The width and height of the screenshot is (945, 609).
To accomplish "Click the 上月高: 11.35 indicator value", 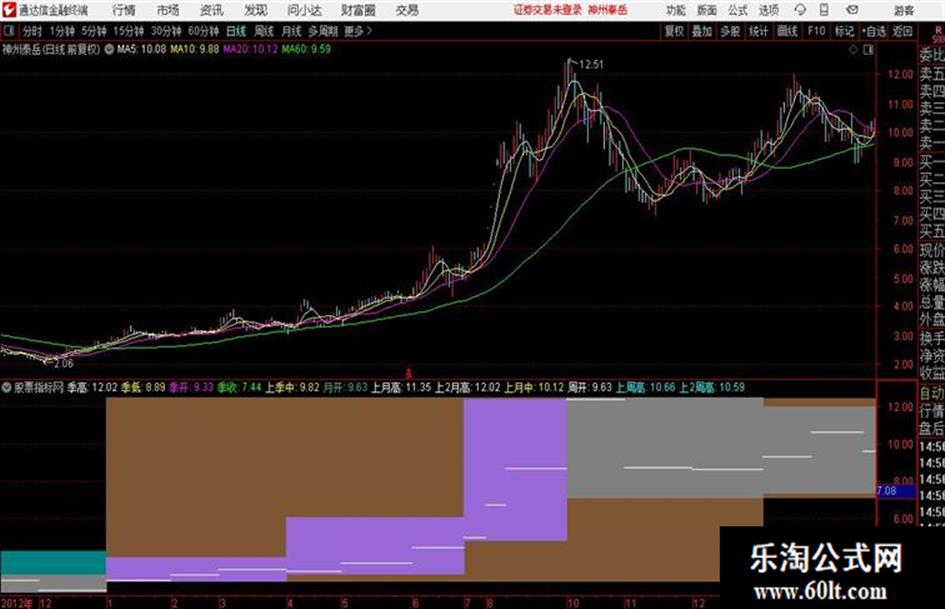I will click(401, 388).
